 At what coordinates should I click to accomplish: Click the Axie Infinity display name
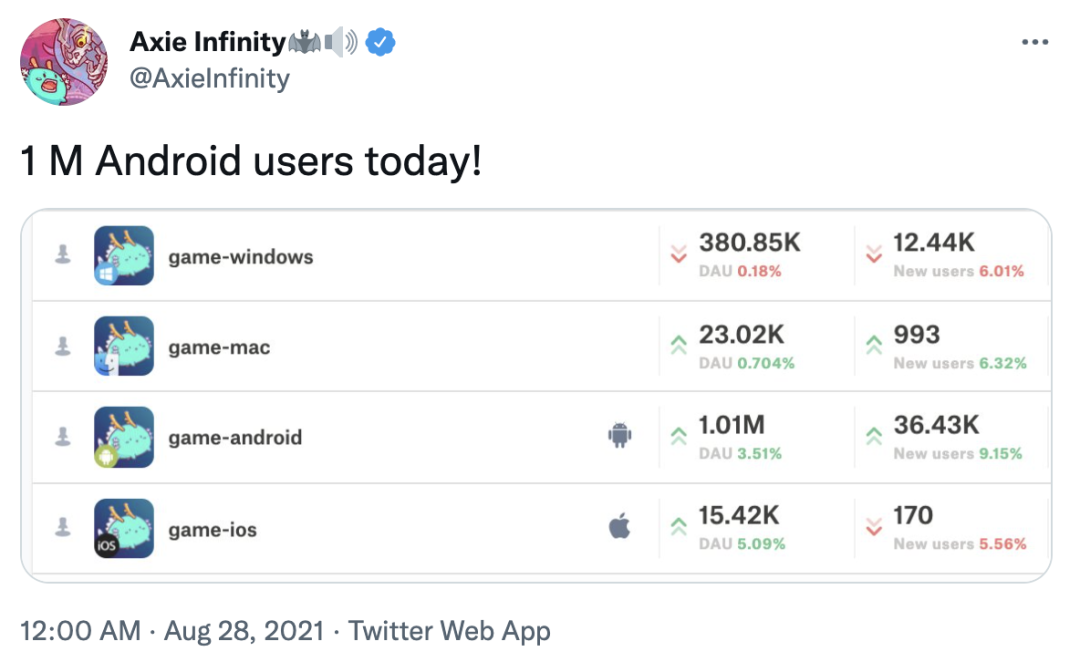pos(207,42)
